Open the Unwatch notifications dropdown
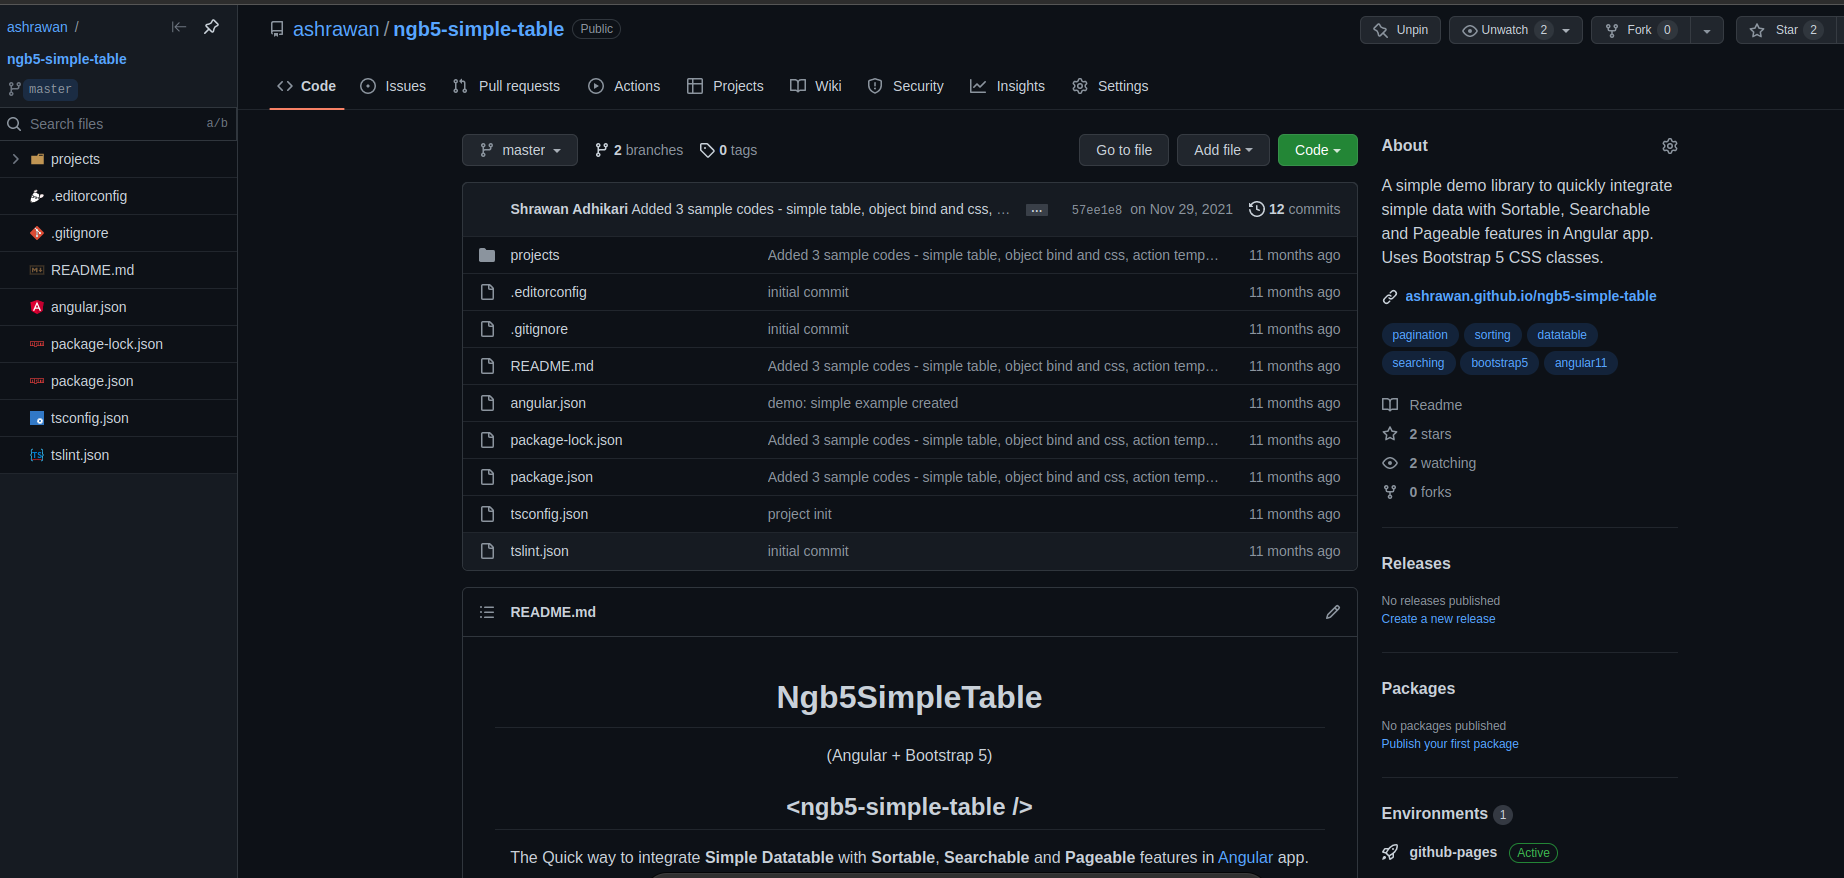The height and width of the screenshot is (878, 1844). (x=1515, y=30)
